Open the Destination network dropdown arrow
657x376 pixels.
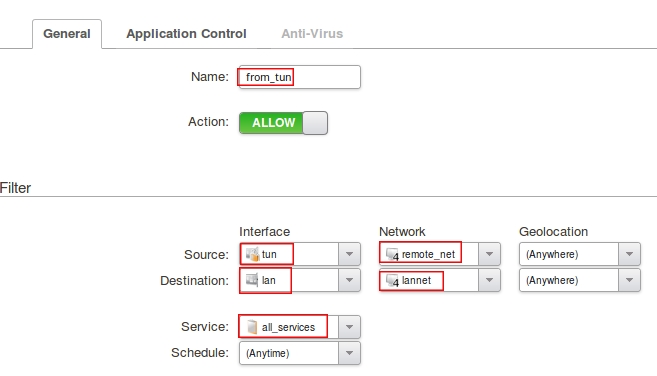point(489,280)
